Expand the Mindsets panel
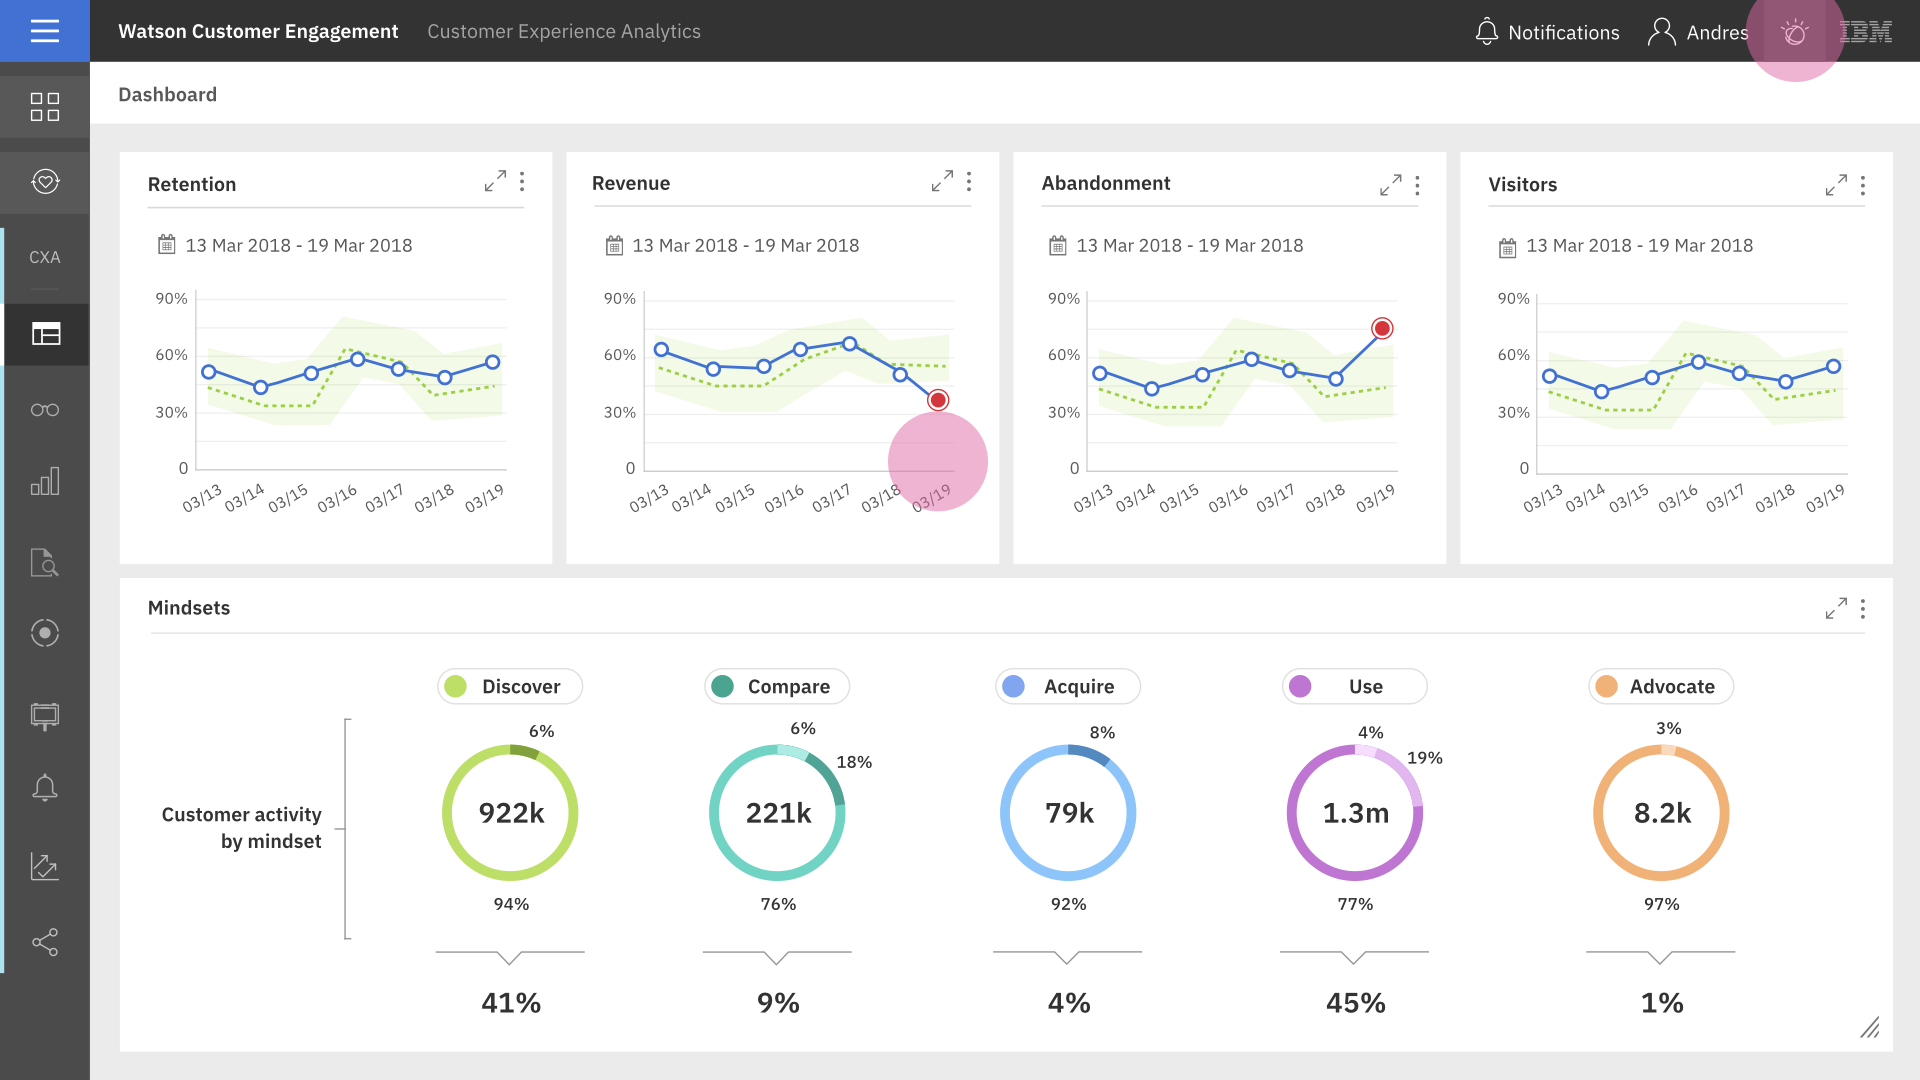Image resolution: width=1920 pixels, height=1080 pixels. (x=1836, y=608)
